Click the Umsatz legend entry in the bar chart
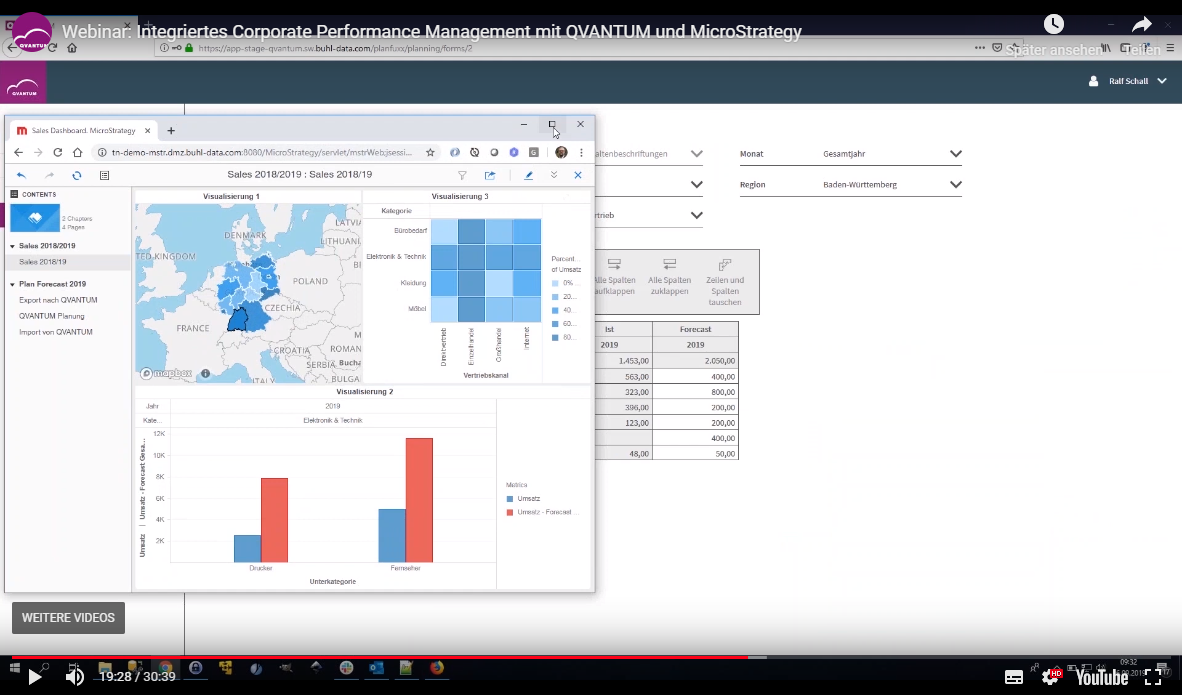Screen dimensions: 1182x696 pos(524,498)
